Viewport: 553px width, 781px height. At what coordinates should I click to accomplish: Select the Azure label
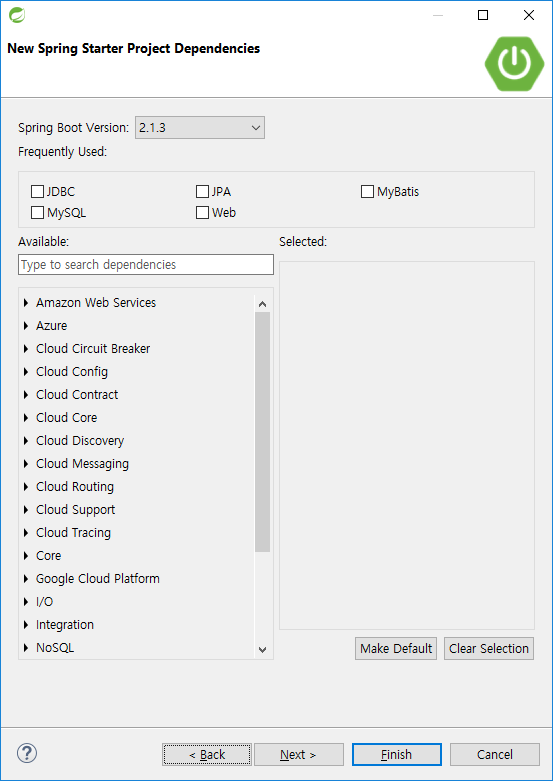[51, 325]
